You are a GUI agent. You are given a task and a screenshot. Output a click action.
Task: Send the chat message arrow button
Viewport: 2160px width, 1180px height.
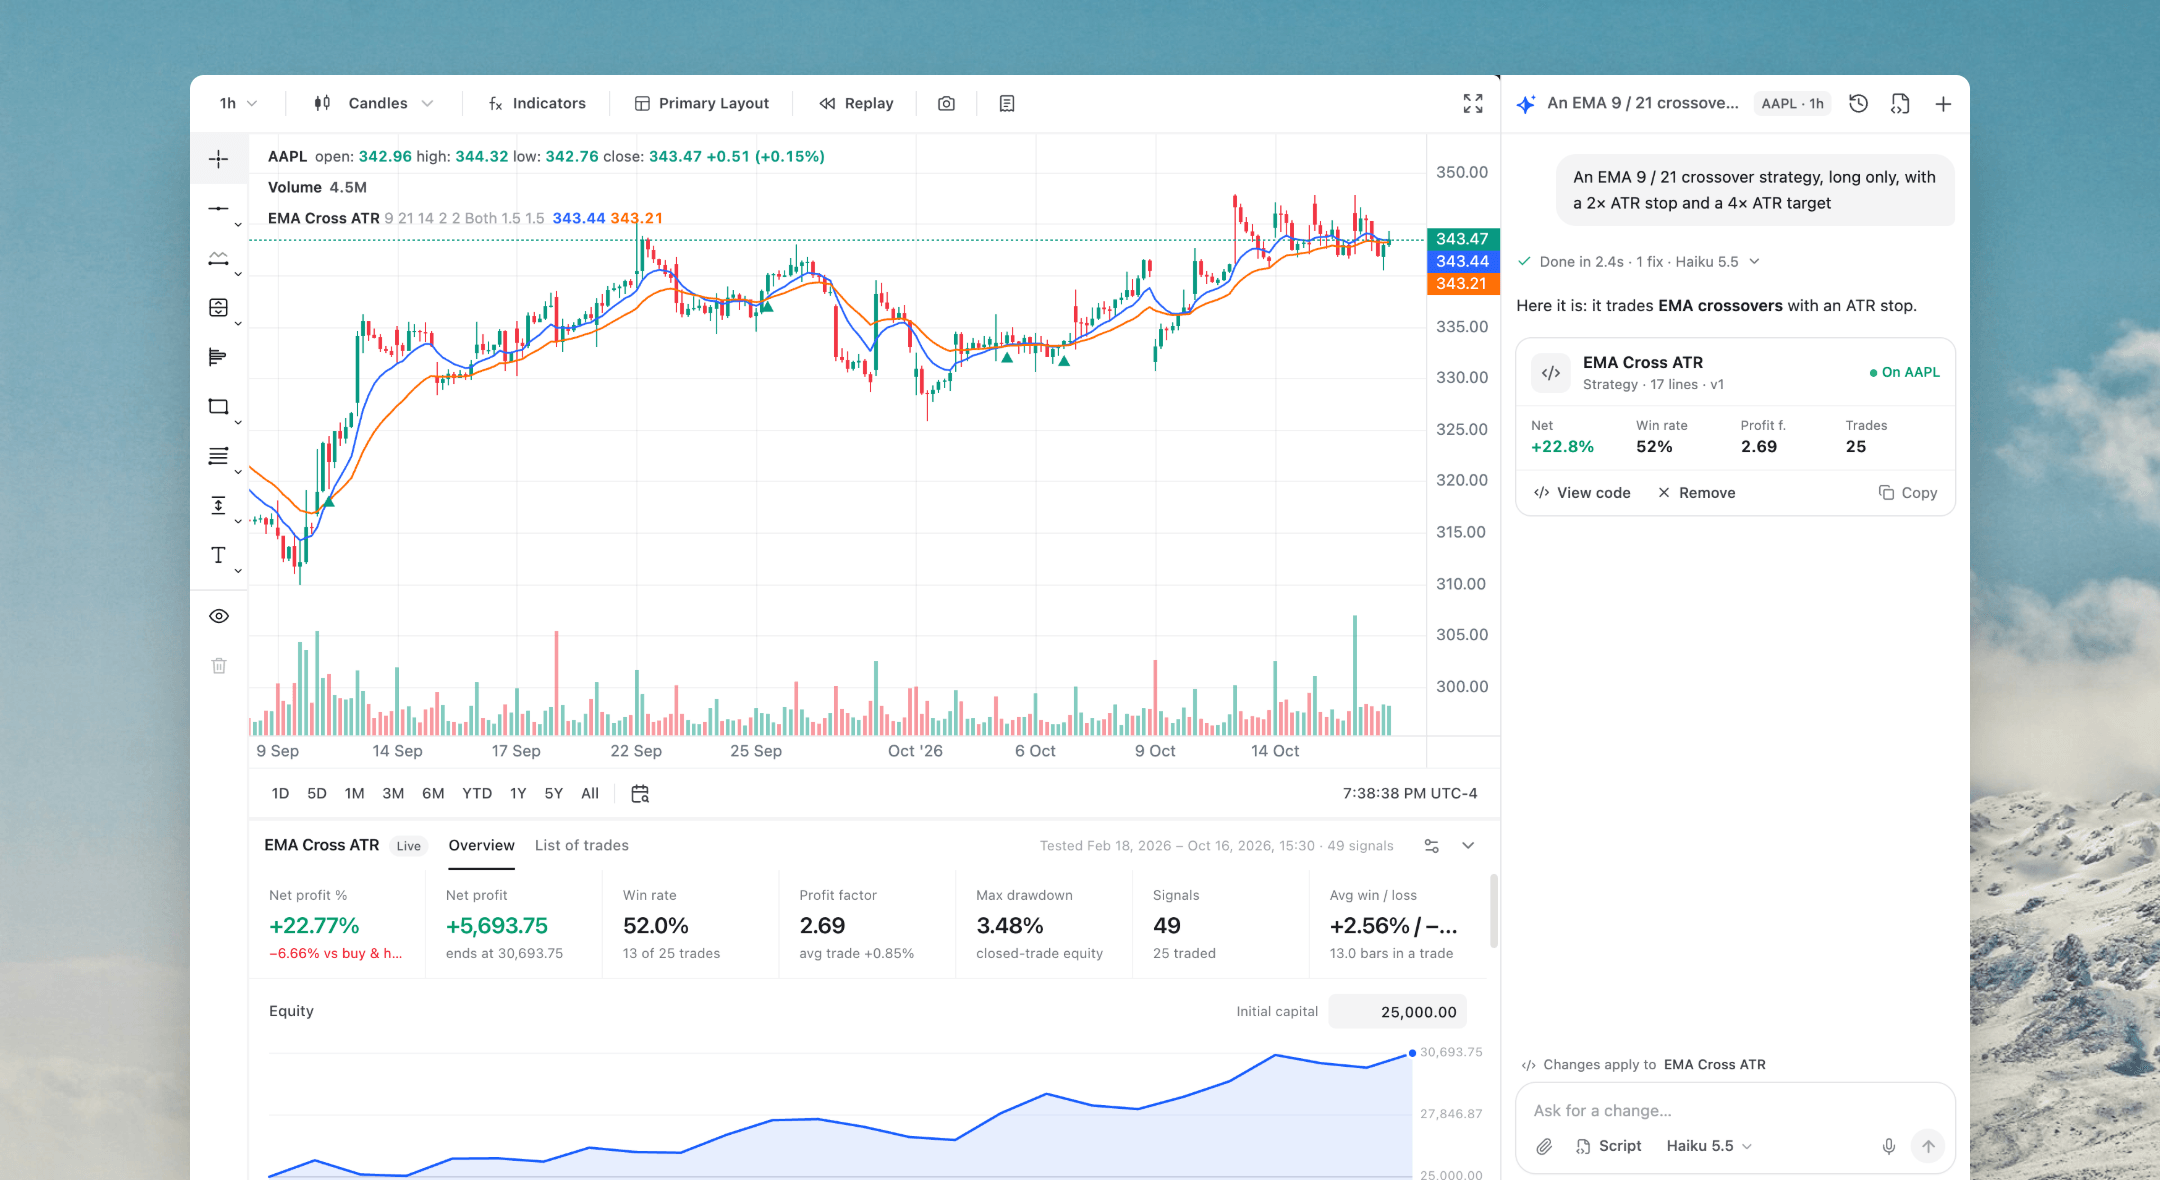click(1928, 1146)
